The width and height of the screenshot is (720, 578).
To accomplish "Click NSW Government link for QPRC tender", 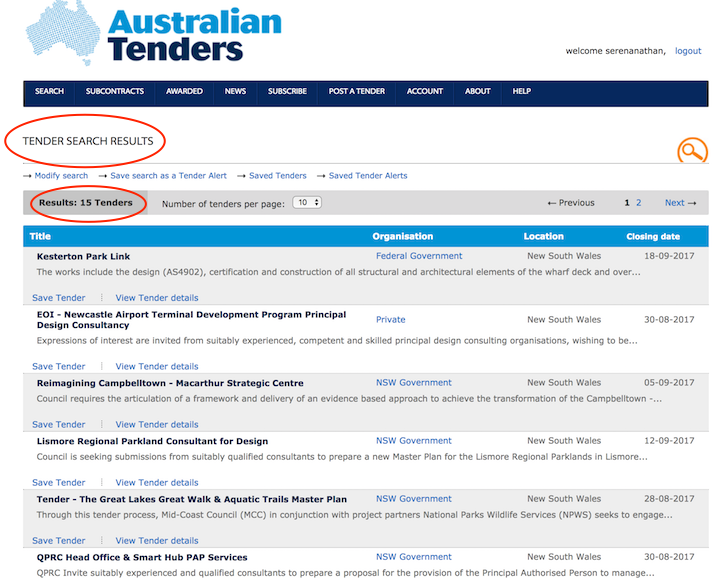I will coord(414,557).
